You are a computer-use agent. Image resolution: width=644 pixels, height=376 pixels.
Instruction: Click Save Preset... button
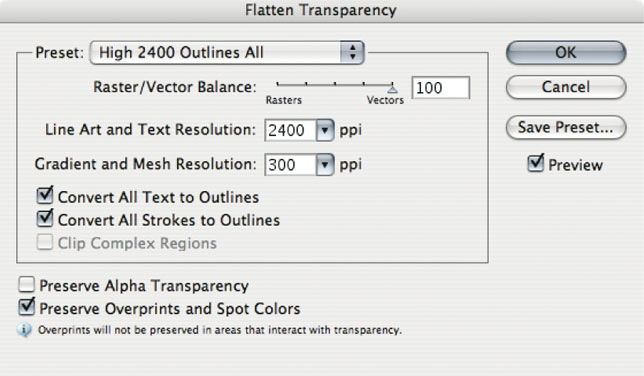click(x=566, y=127)
